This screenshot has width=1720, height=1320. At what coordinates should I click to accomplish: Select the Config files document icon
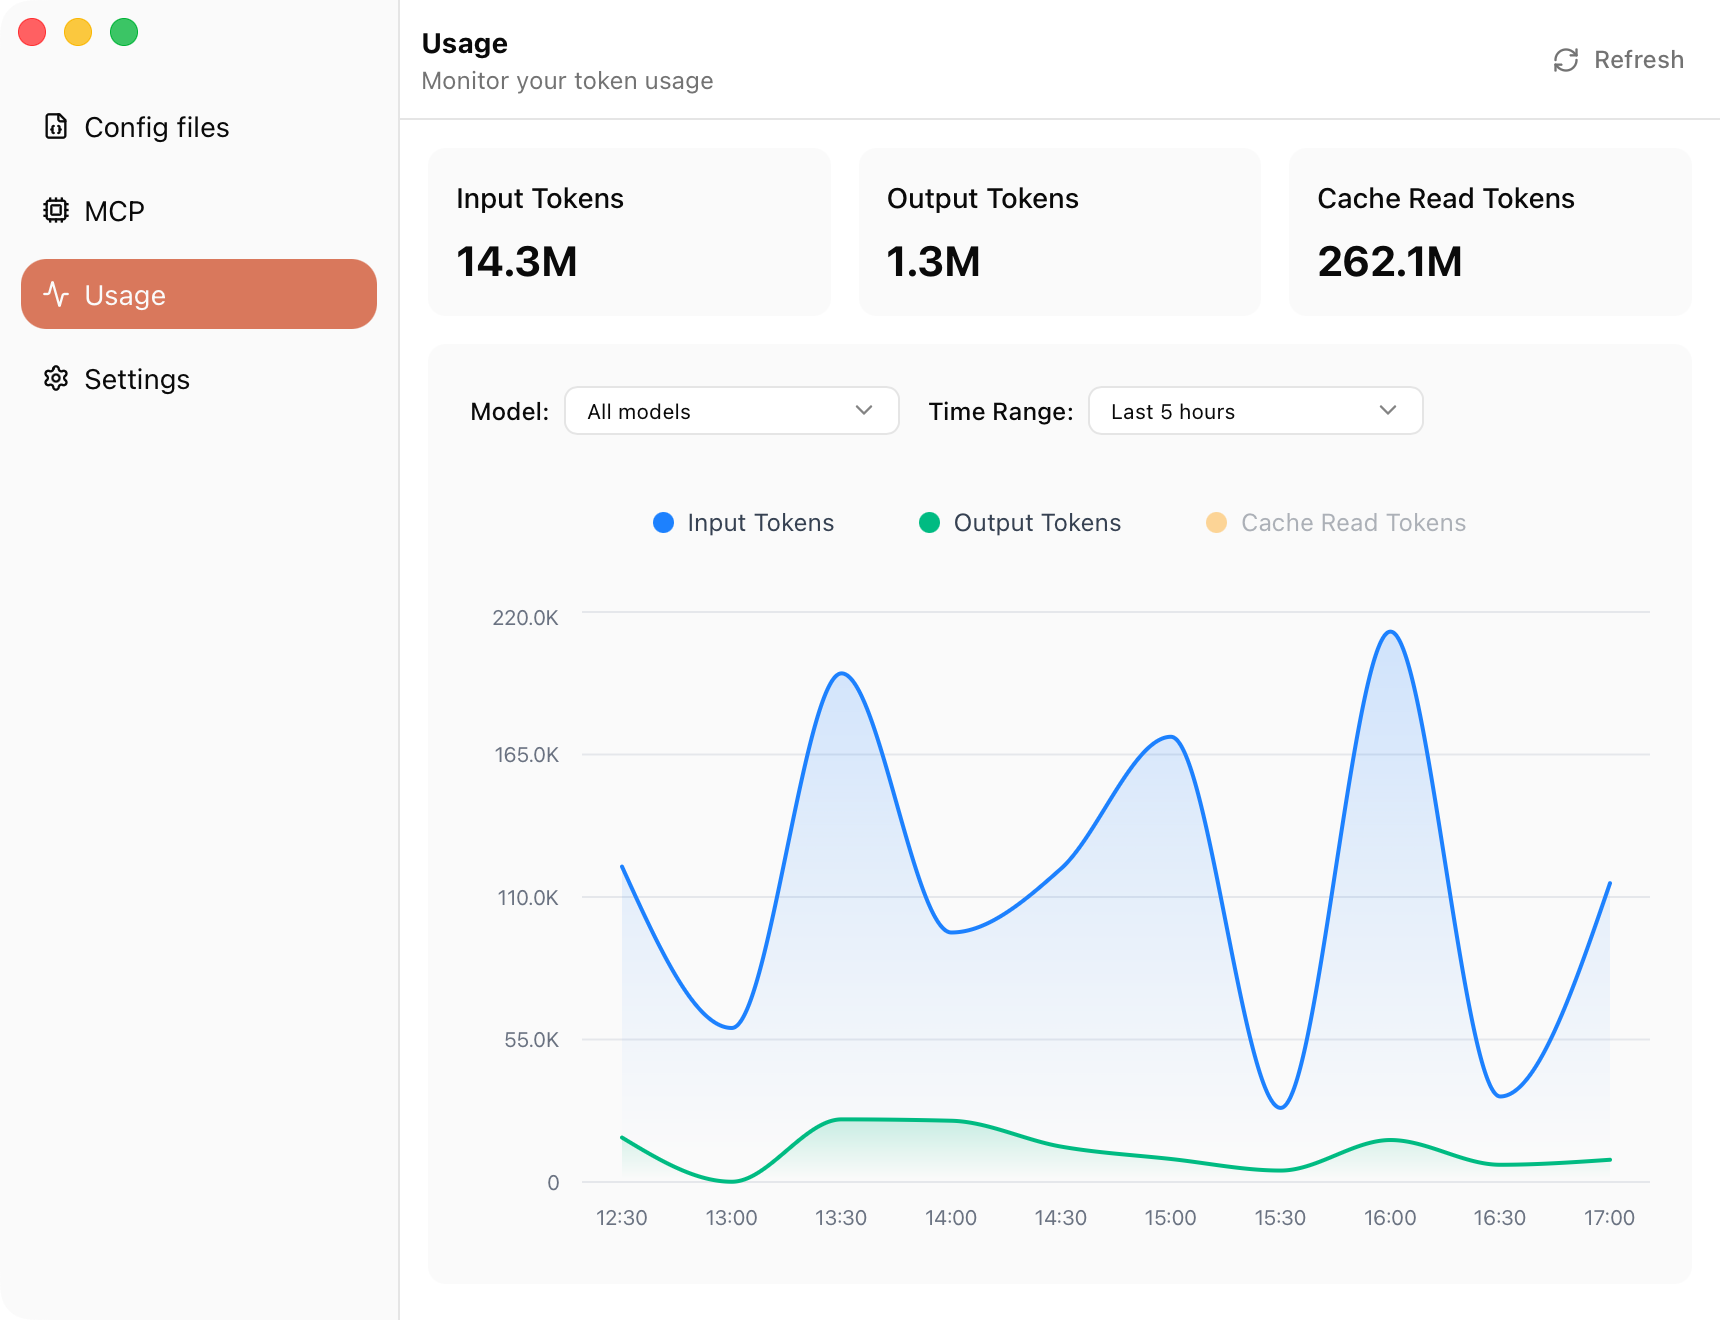[56, 127]
